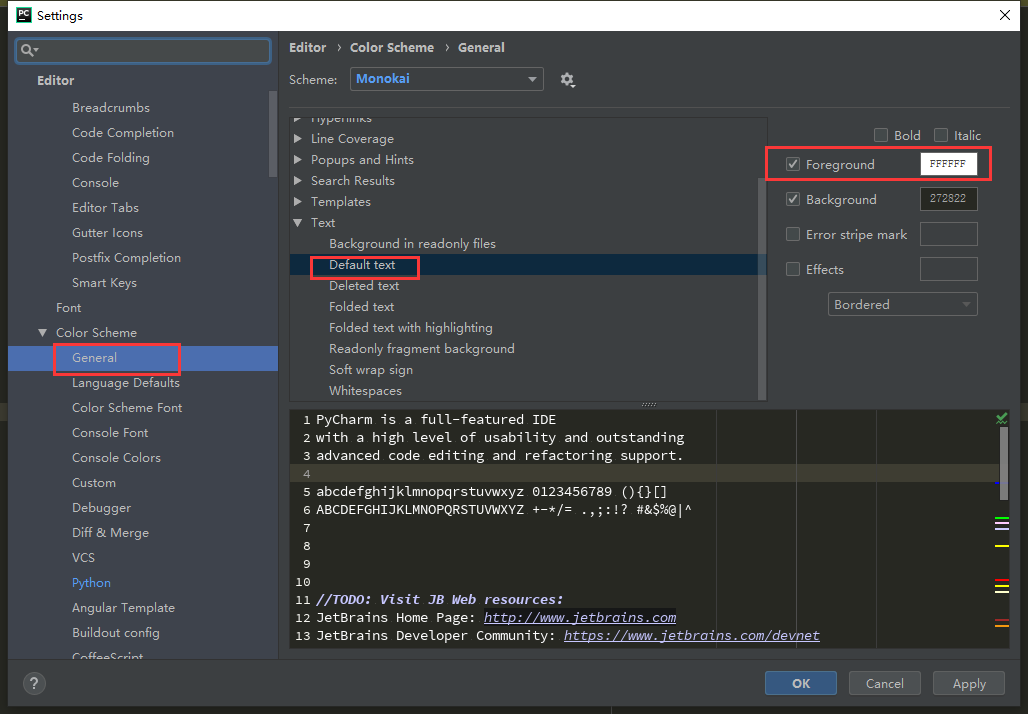1028x714 pixels.
Task: Click the Editor breadcrumb
Action: click(307, 47)
